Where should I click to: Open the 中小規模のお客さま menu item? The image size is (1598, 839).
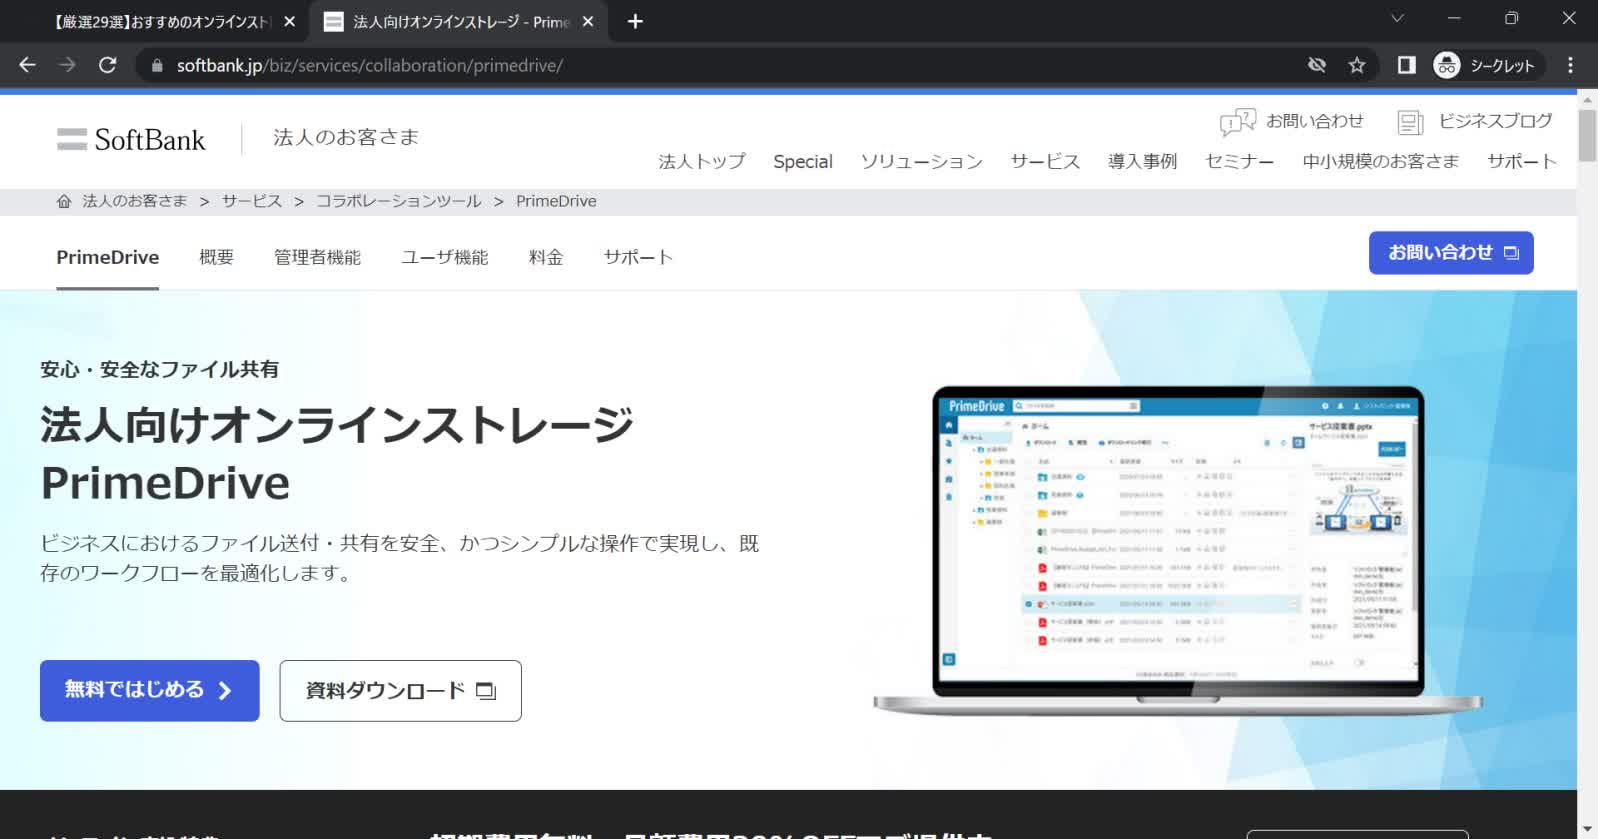1381,161
